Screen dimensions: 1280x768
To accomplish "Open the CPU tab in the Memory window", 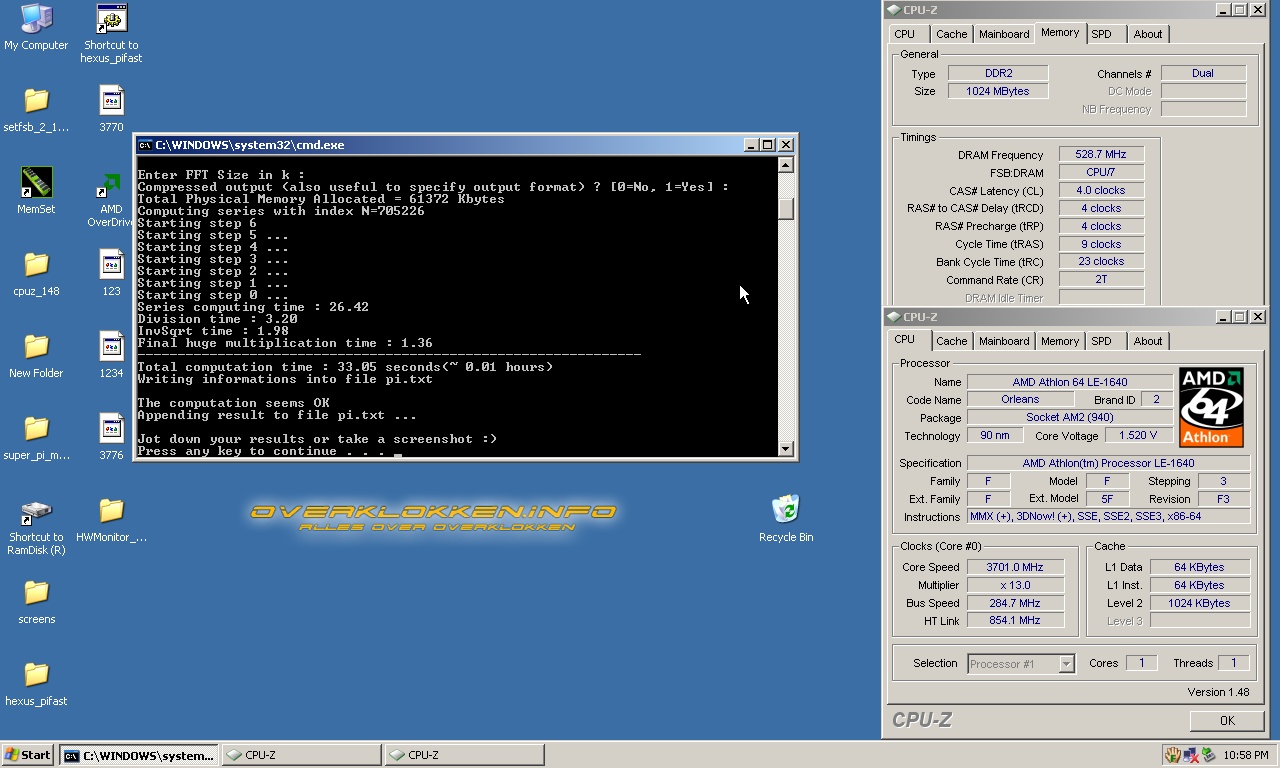I will [905, 34].
